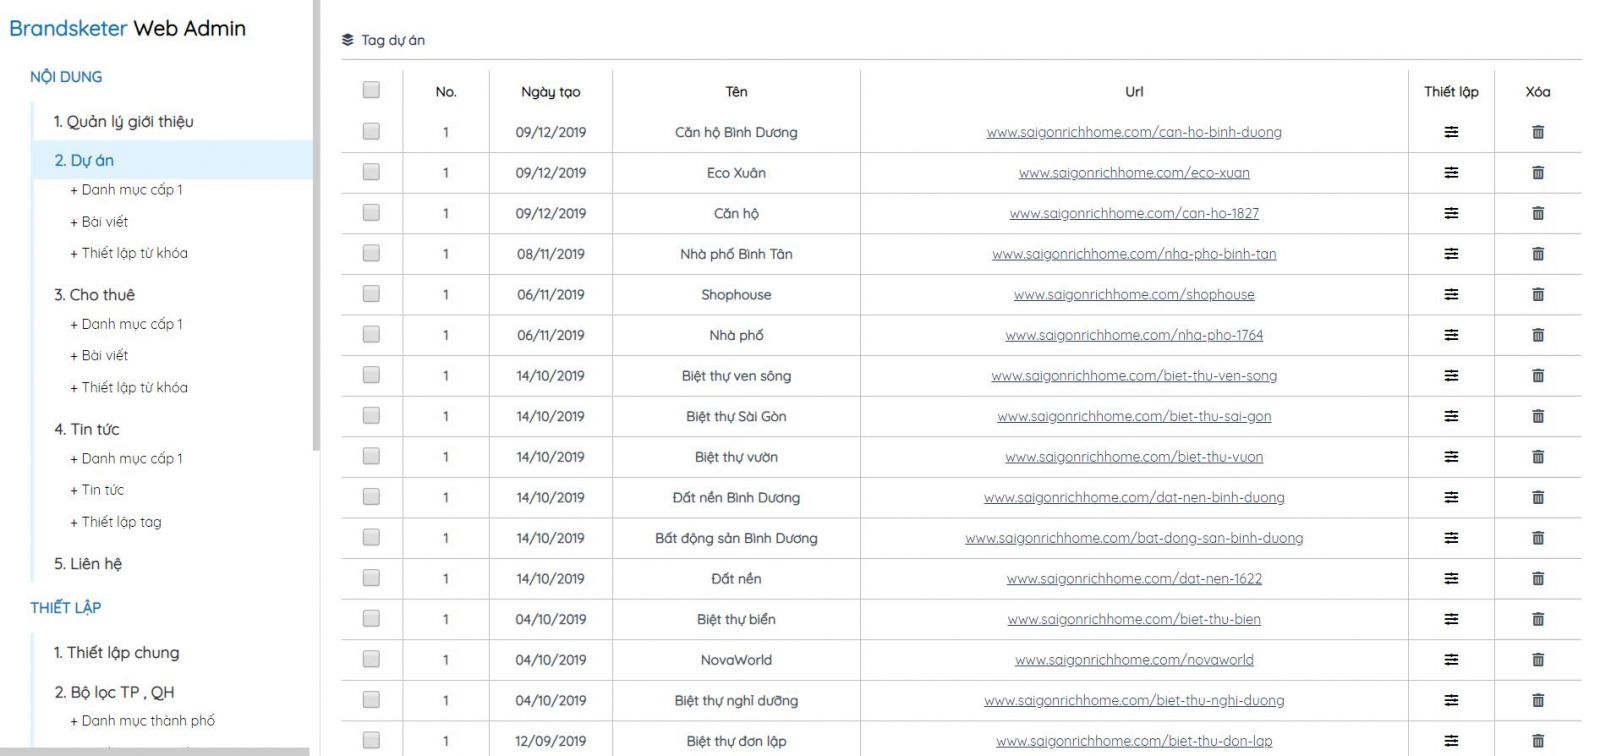Open Thiết lập từ khóa under Dự án

click(129, 254)
